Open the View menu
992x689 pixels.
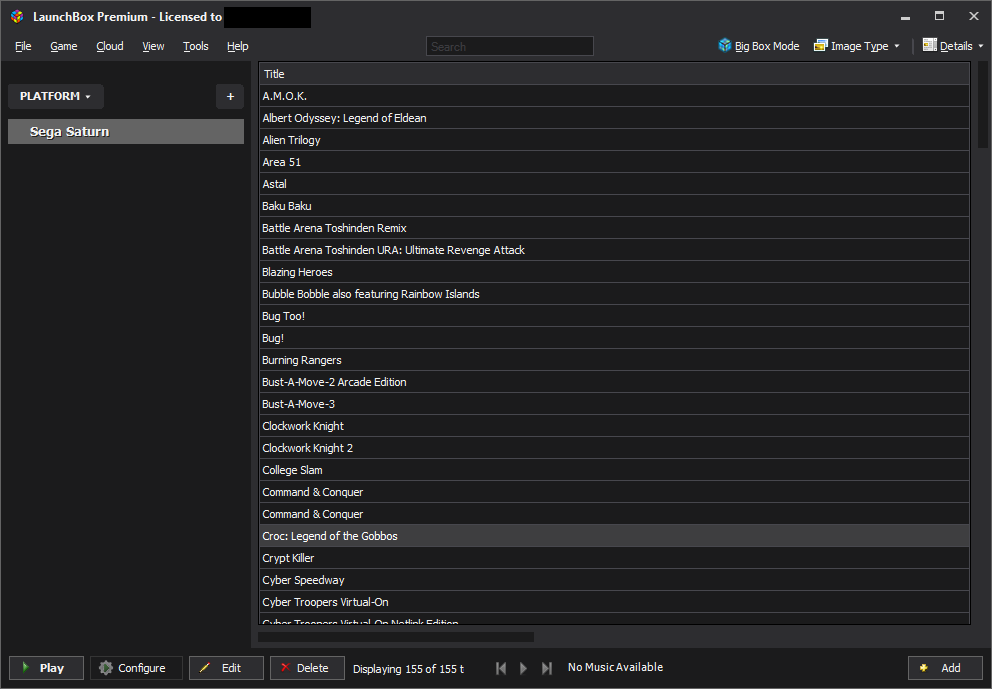(x=153, y=46)
